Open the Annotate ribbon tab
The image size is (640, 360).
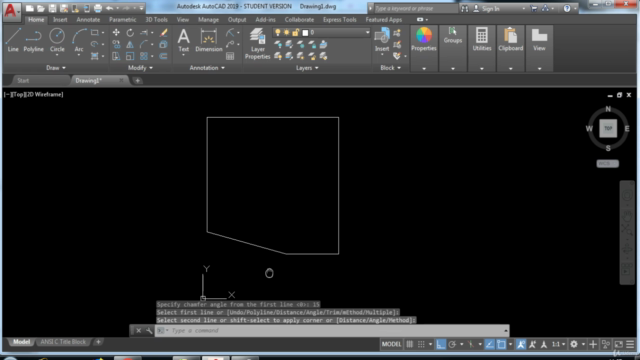click(88, 20)
